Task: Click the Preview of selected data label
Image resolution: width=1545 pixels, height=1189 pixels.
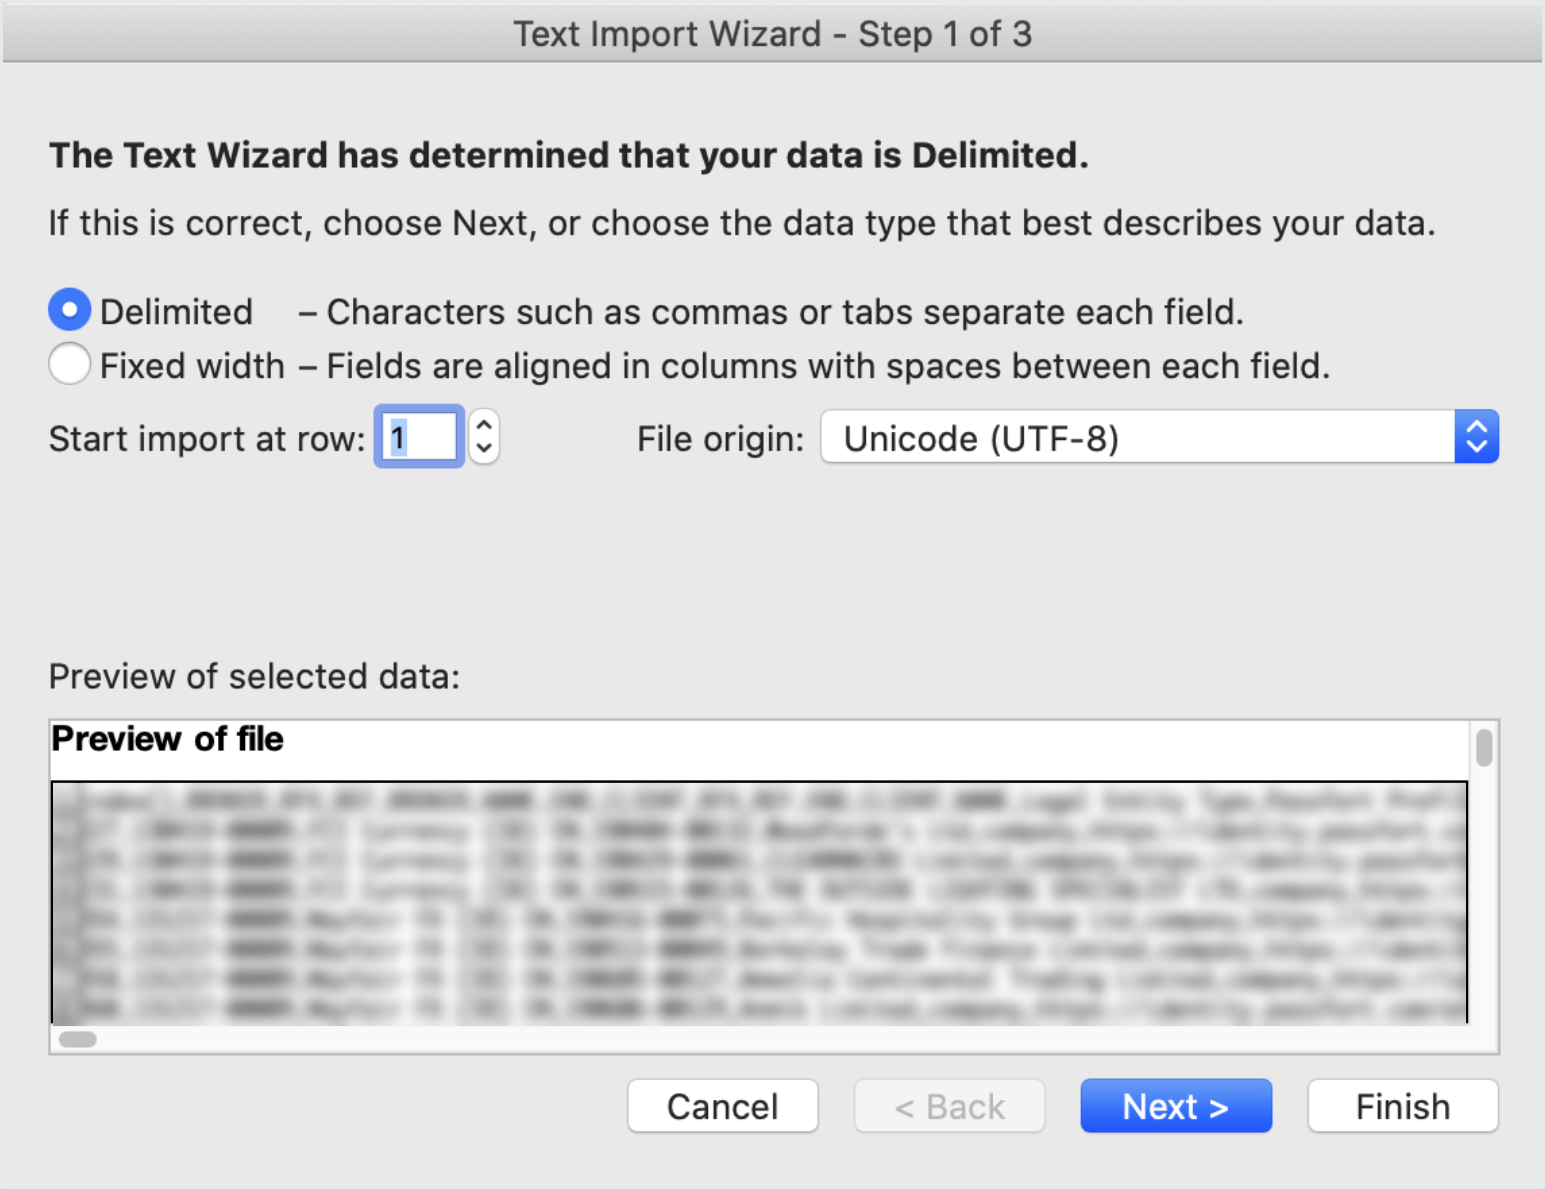Action: coord(254,676)
